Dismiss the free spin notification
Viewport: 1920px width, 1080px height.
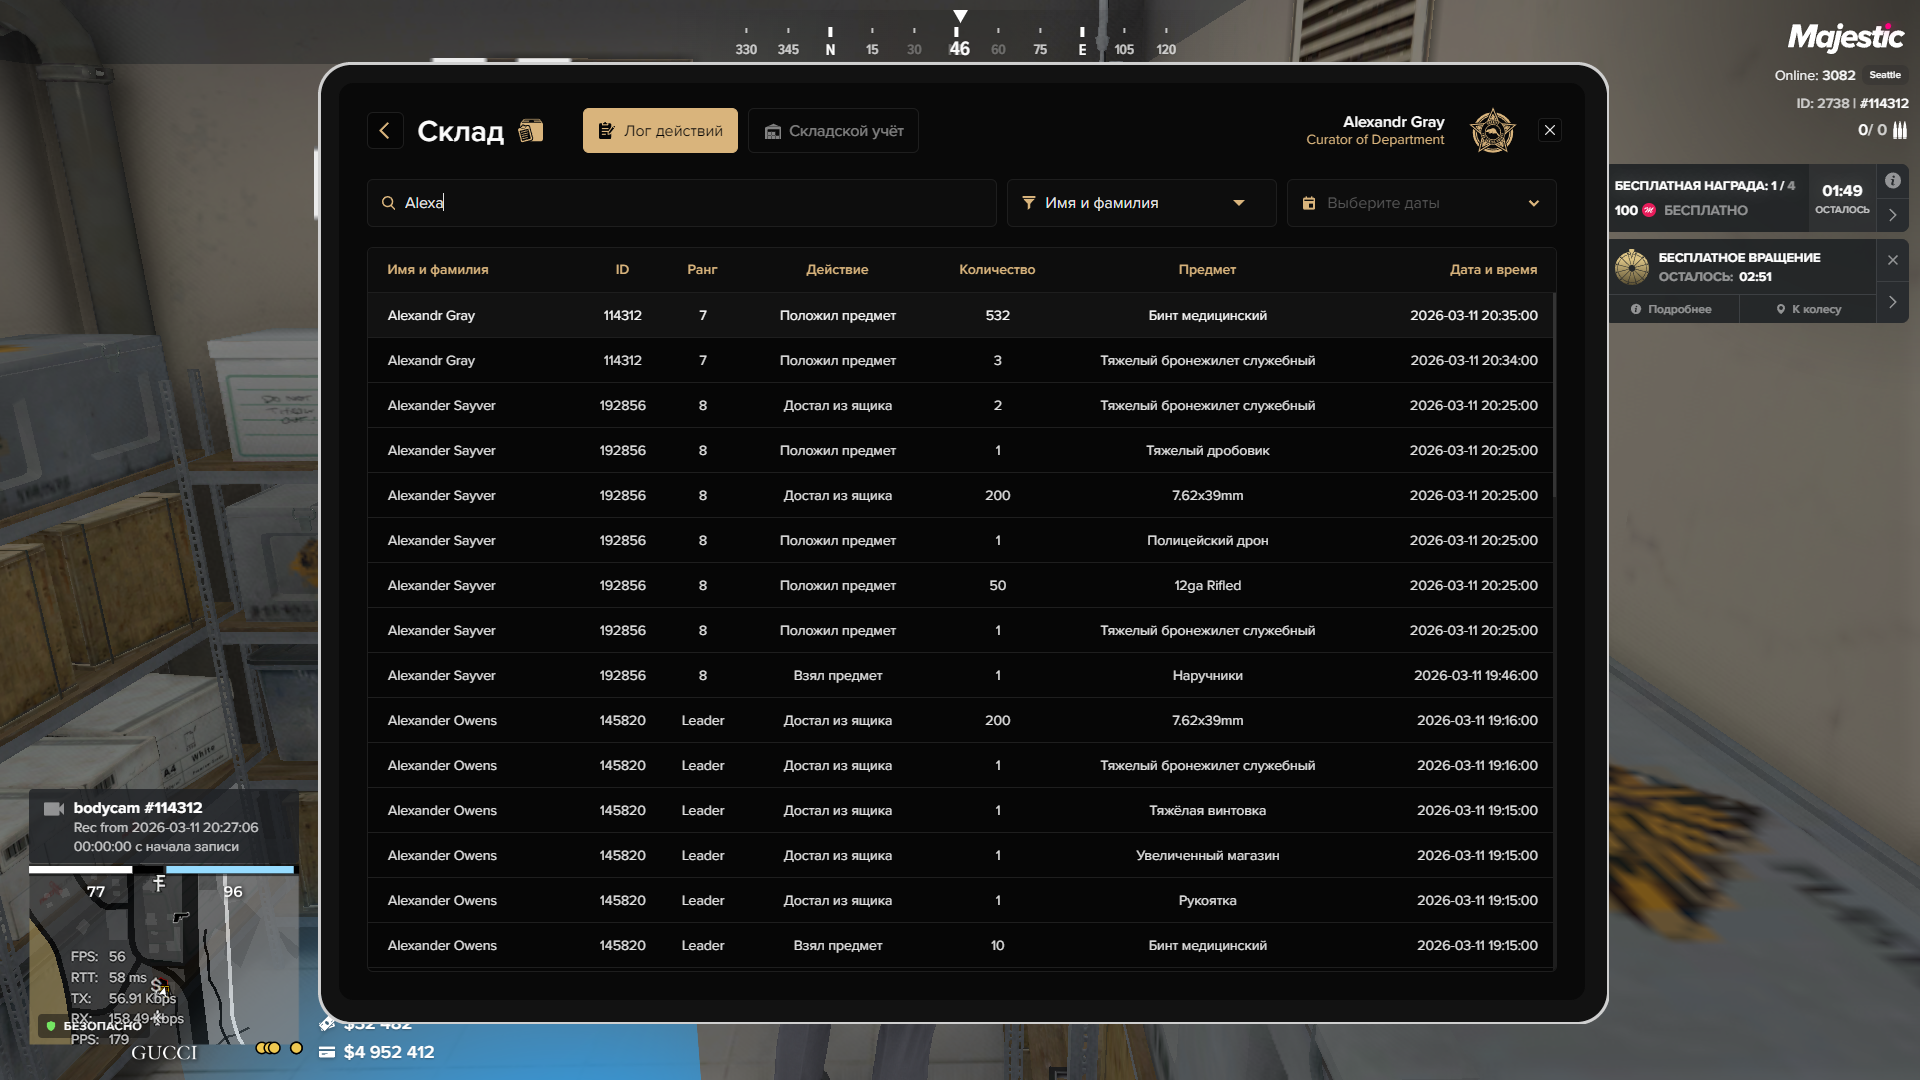(x=1892, y=260)
